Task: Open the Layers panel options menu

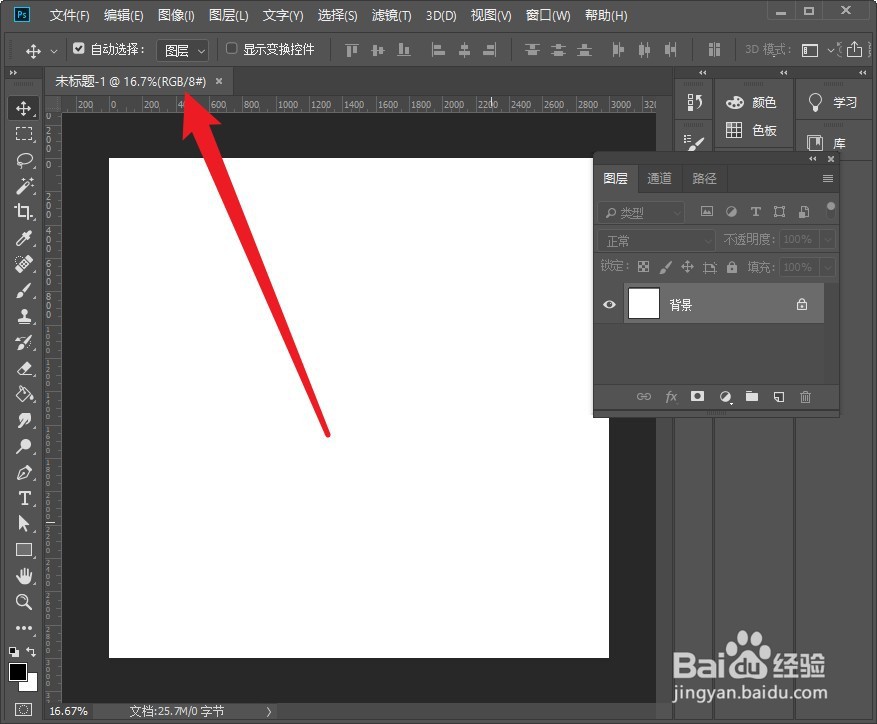Action: tap(828, 178)
